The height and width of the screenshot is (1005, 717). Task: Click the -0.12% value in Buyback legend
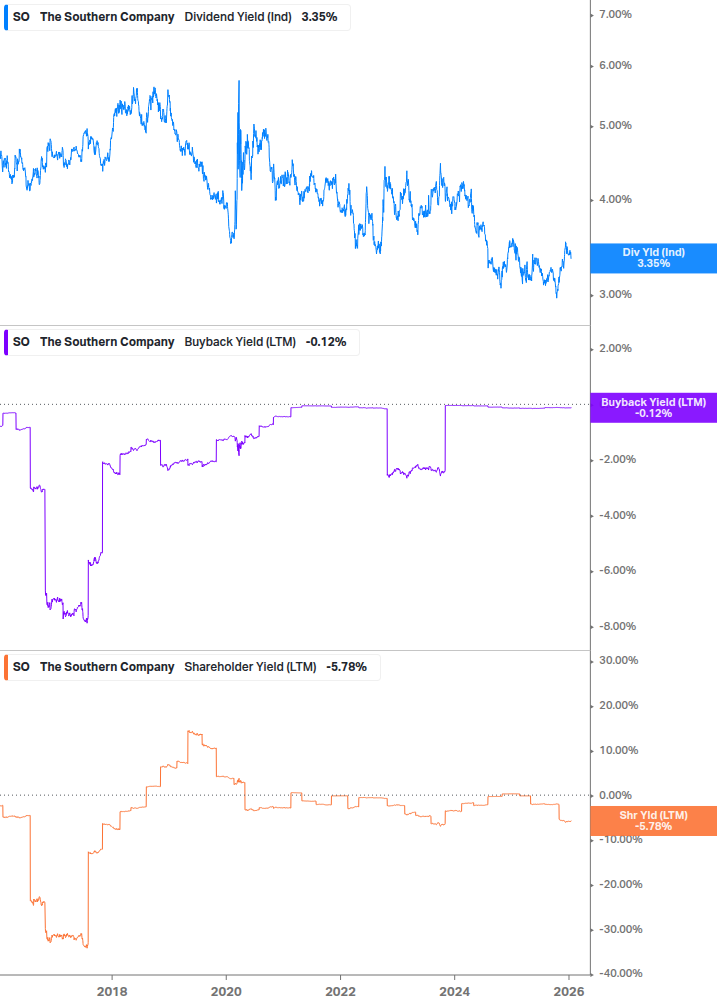325,342
